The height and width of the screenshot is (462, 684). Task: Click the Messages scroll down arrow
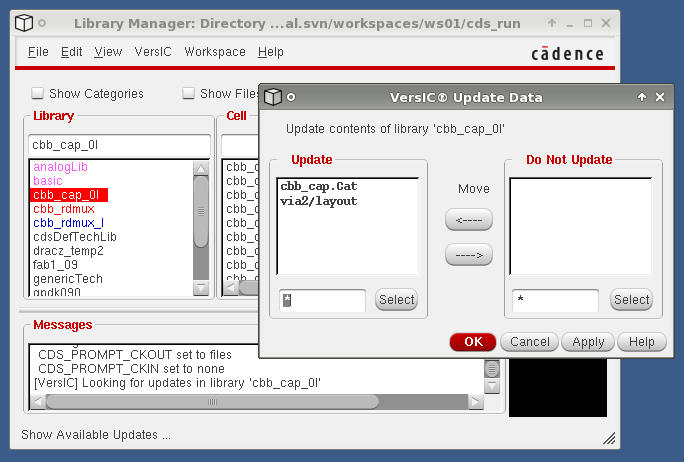click(492, 385)
